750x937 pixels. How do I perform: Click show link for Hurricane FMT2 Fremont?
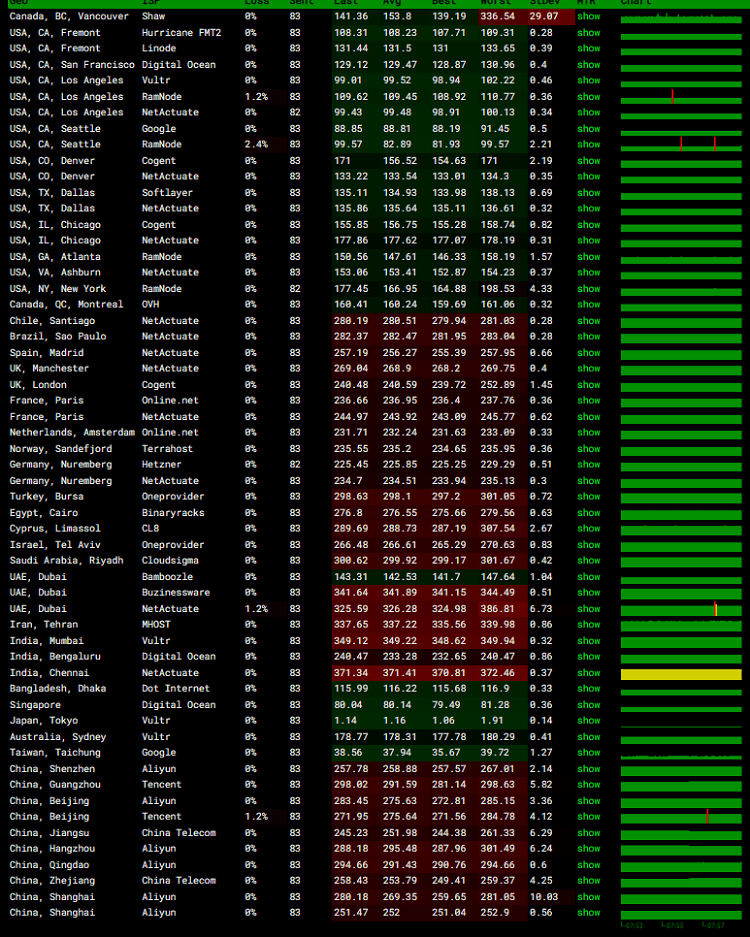point(589,32)
